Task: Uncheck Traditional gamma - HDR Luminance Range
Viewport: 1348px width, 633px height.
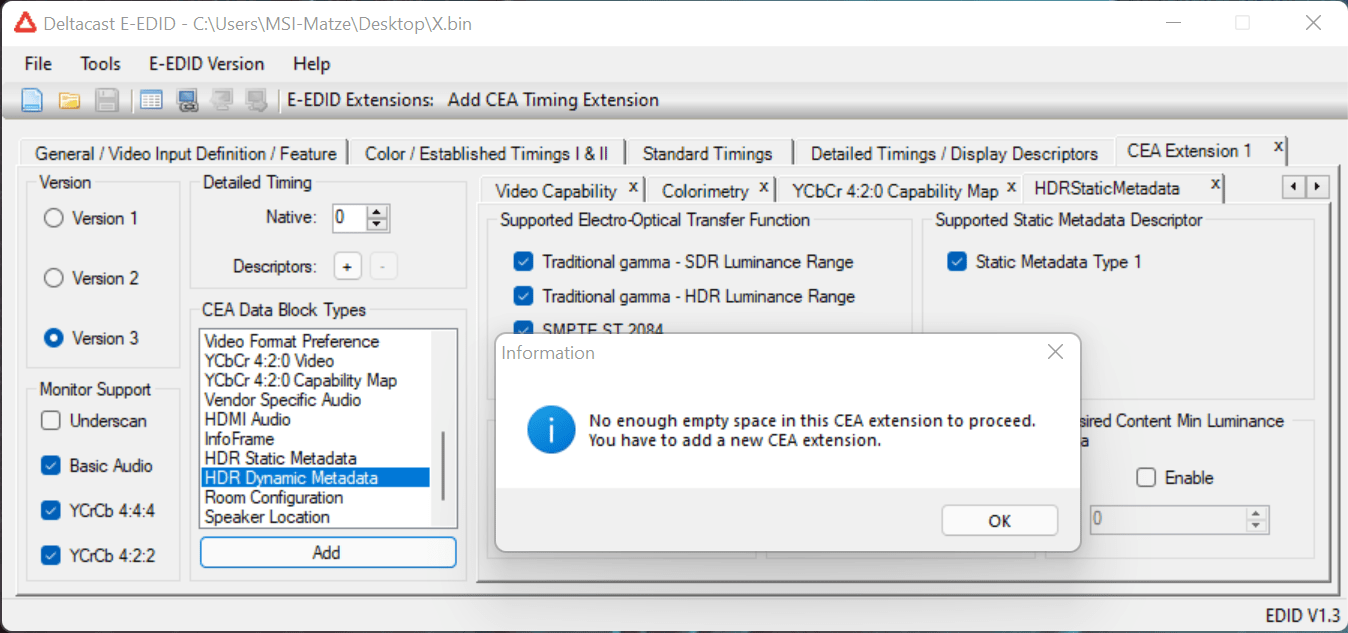Action: (523, 296)
